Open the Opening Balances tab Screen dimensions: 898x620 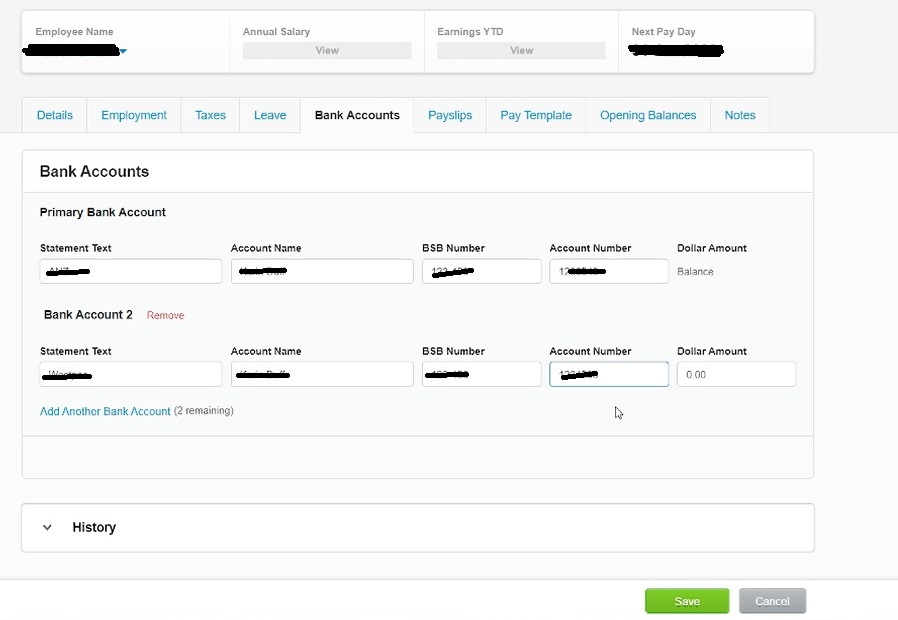(648, 115)
